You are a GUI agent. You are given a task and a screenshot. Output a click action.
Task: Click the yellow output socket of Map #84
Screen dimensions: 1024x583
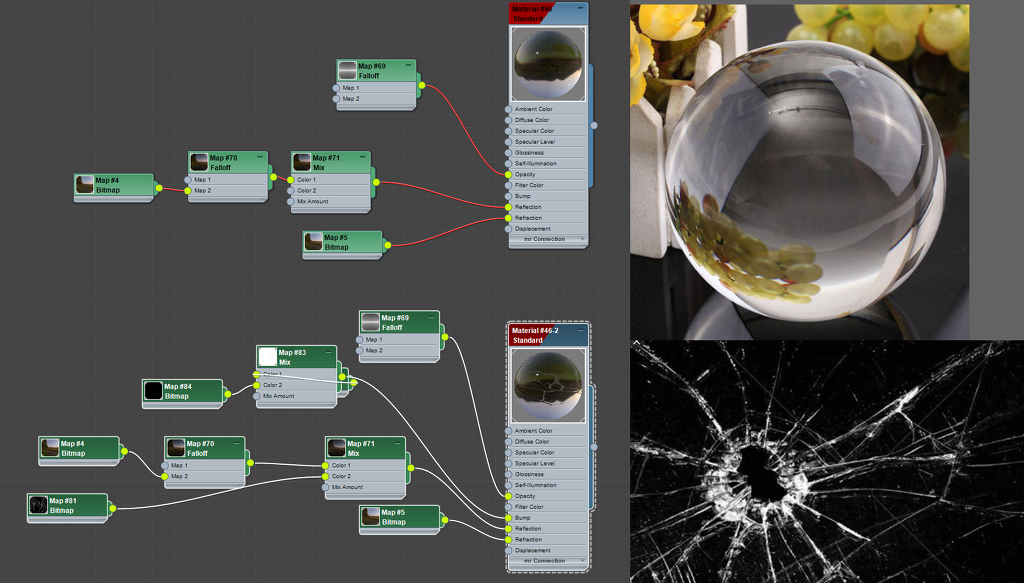pyautogui.click(x=227, y=394)
